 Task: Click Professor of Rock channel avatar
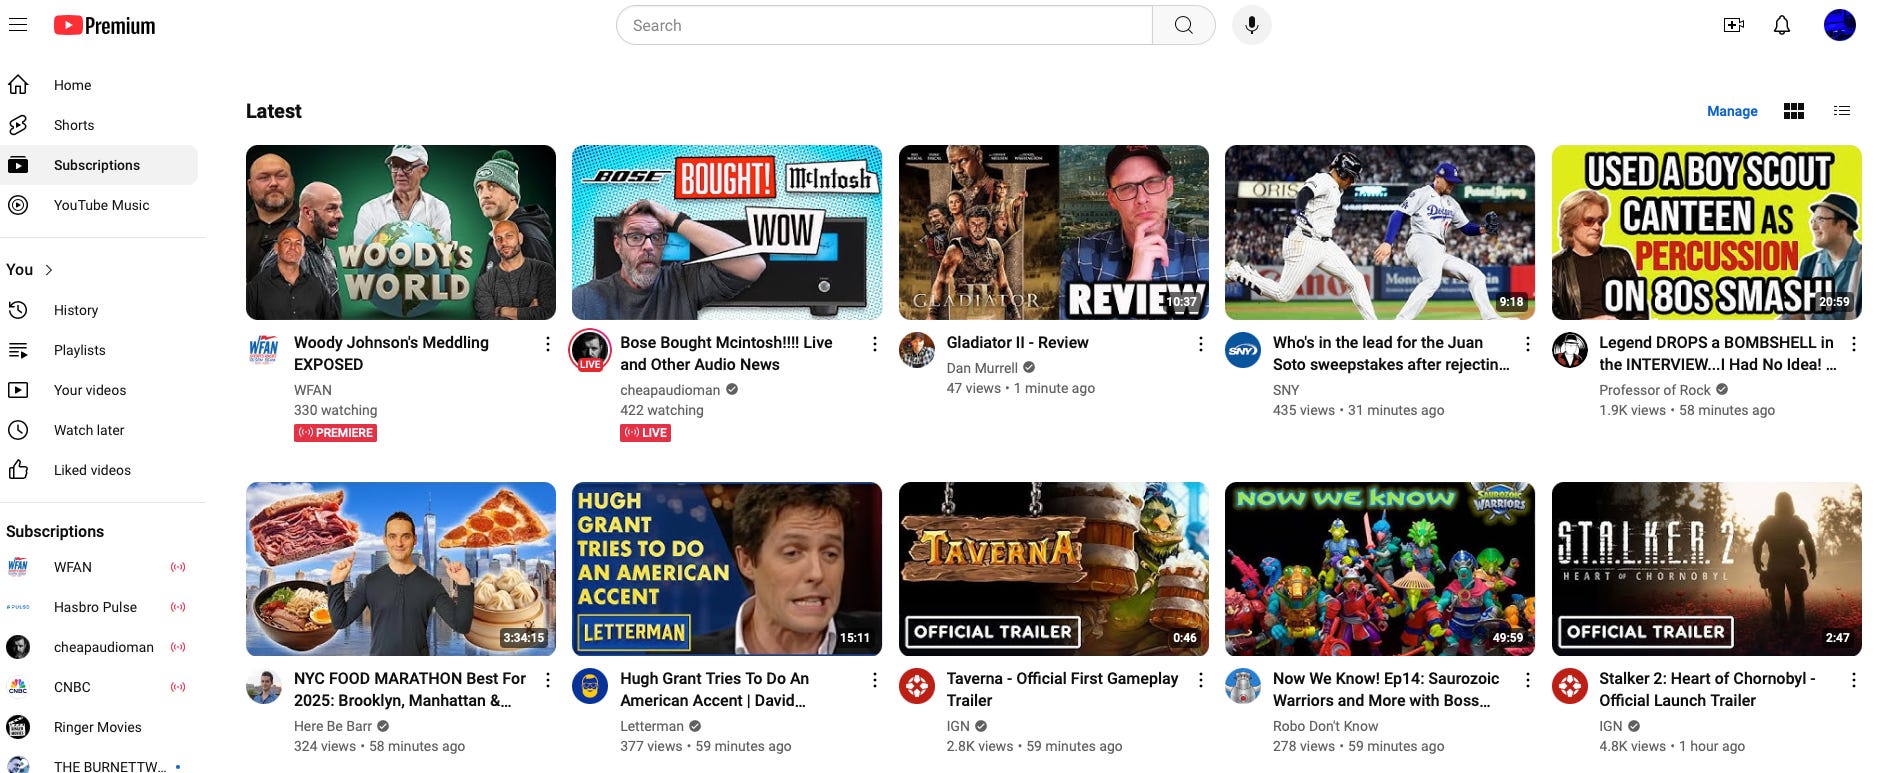coord(1570,350)
